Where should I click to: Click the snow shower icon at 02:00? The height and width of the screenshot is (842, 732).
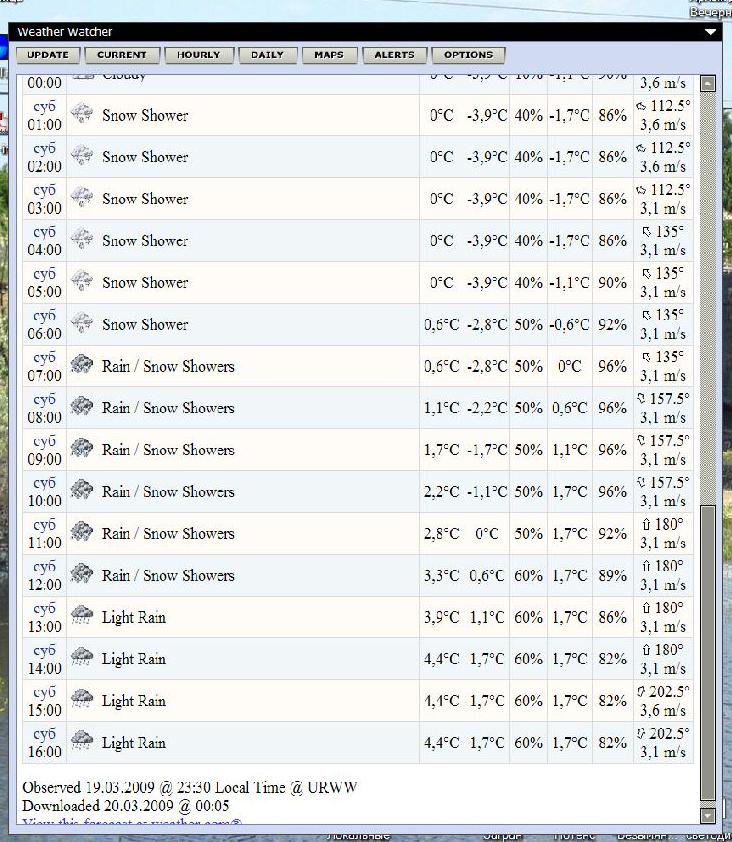(82, 156)
